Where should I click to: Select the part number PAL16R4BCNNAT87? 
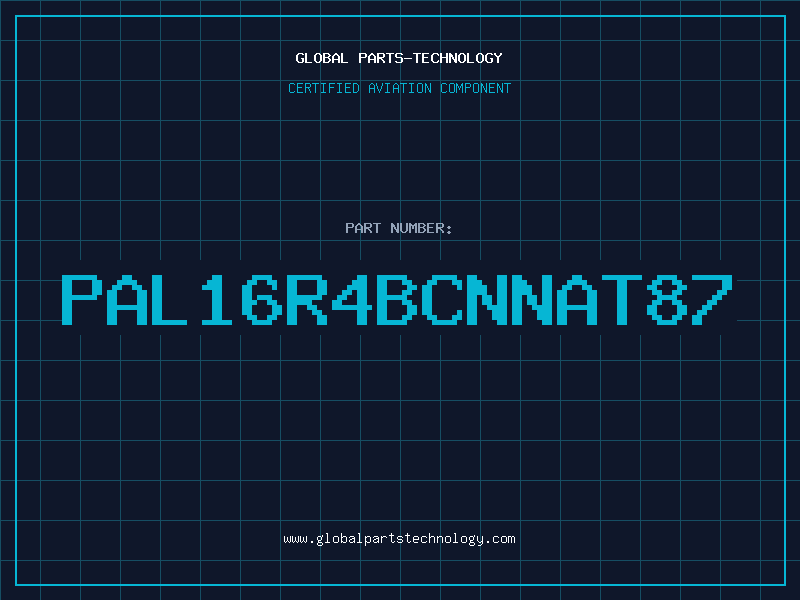coord(397,300)
